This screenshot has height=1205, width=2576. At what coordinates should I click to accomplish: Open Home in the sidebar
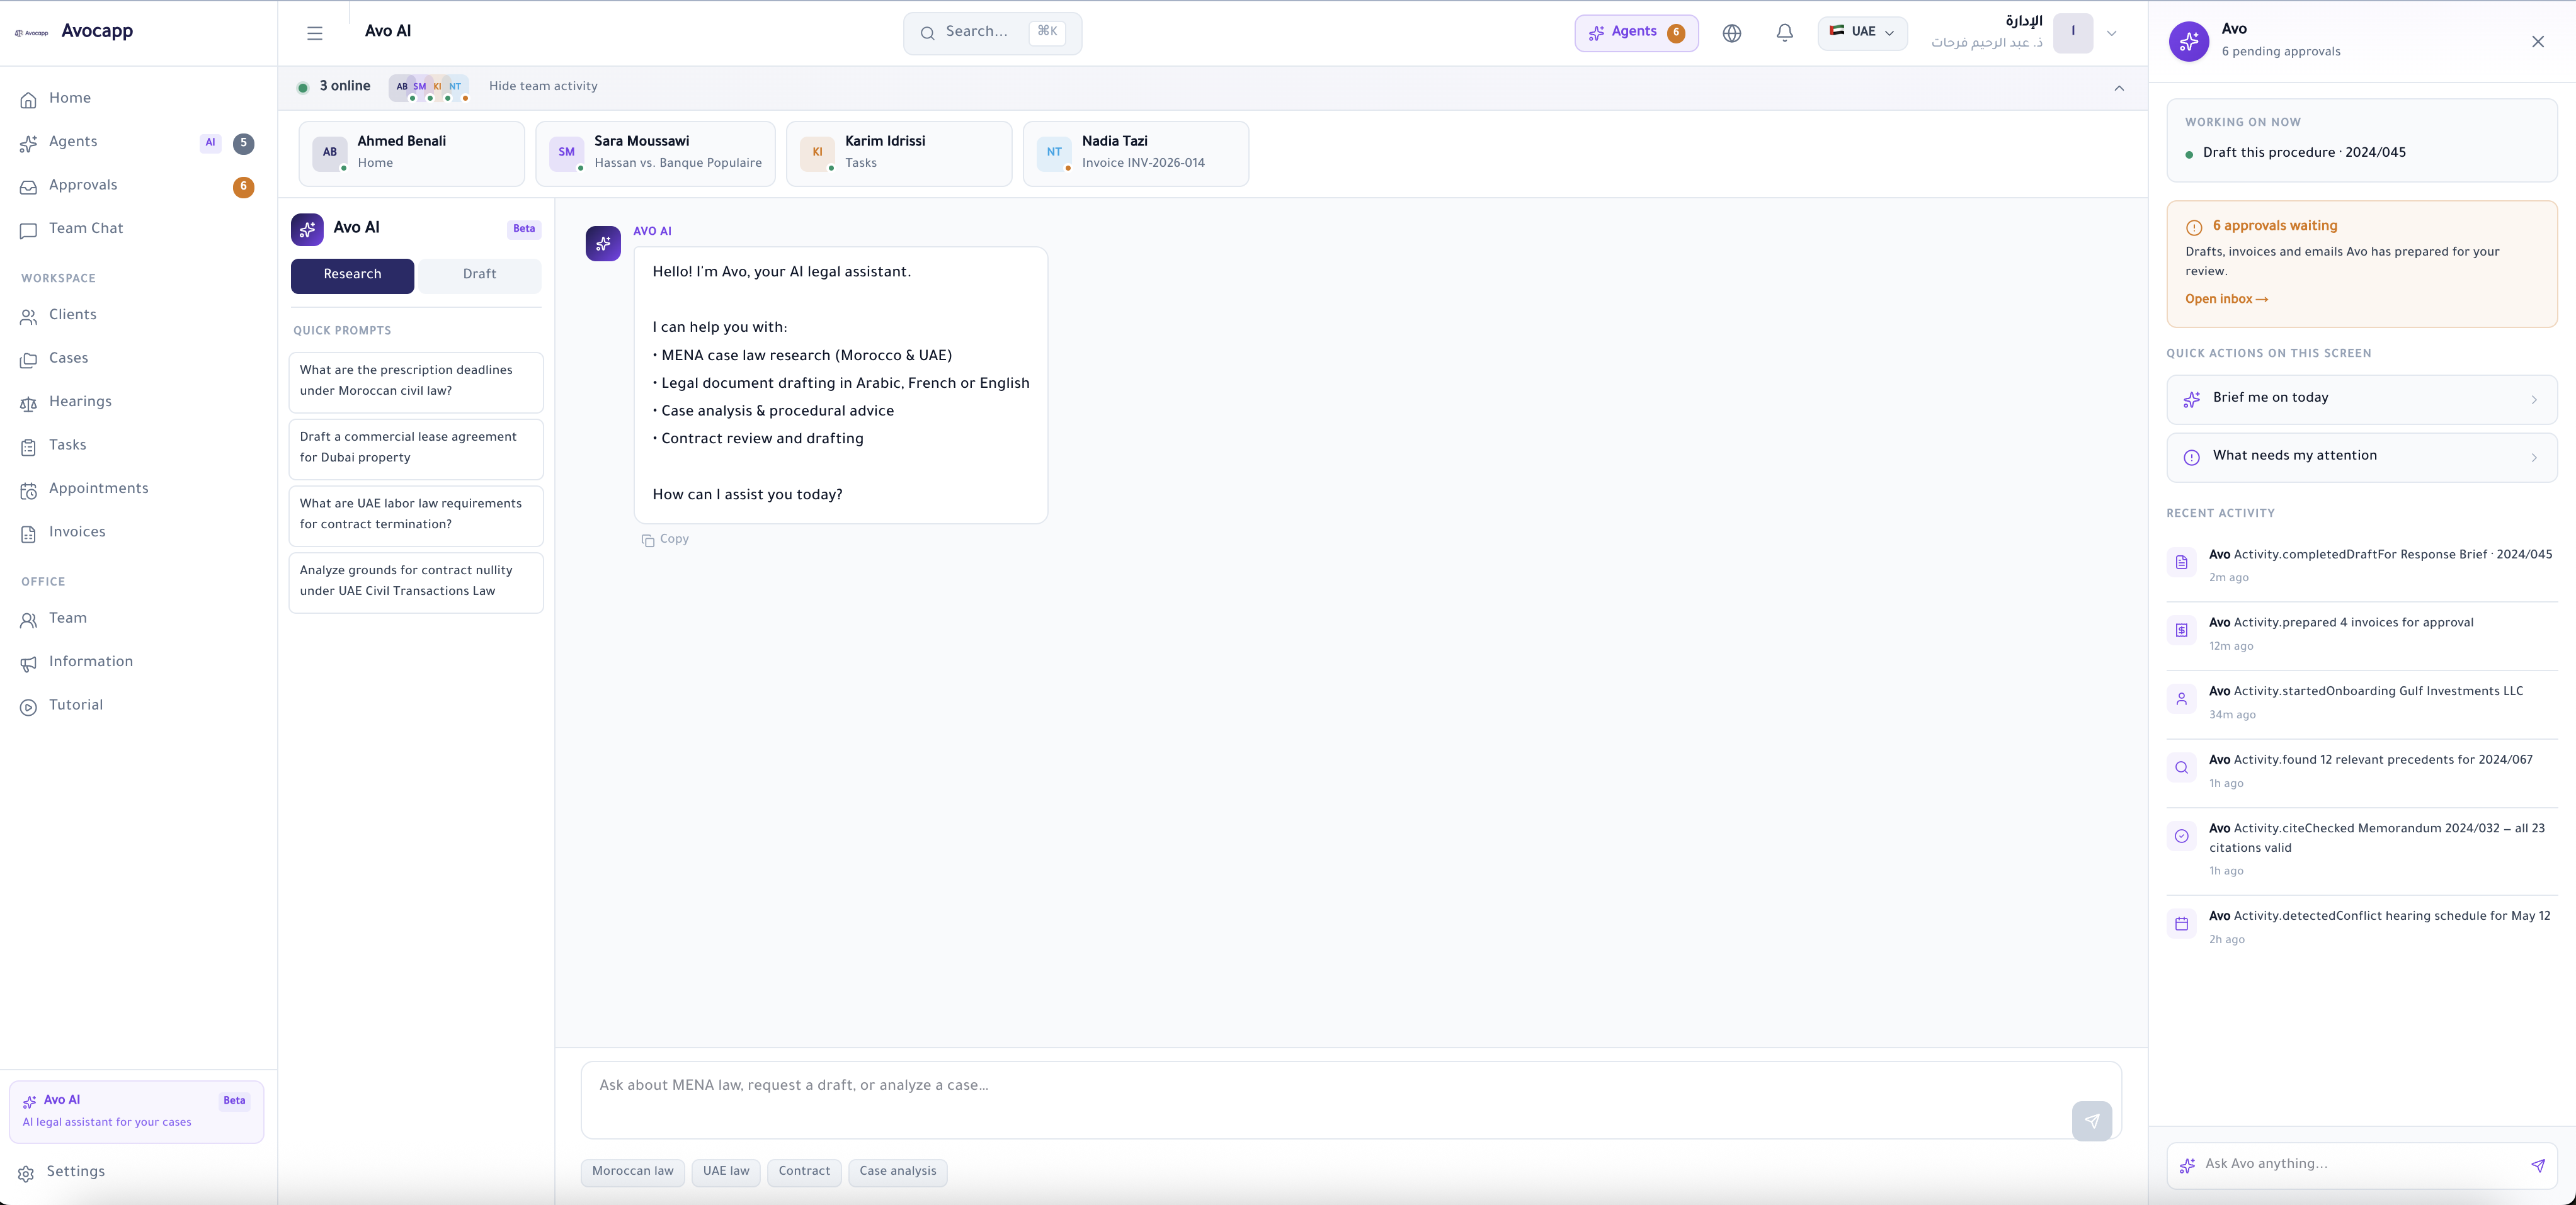coord(137,99)
